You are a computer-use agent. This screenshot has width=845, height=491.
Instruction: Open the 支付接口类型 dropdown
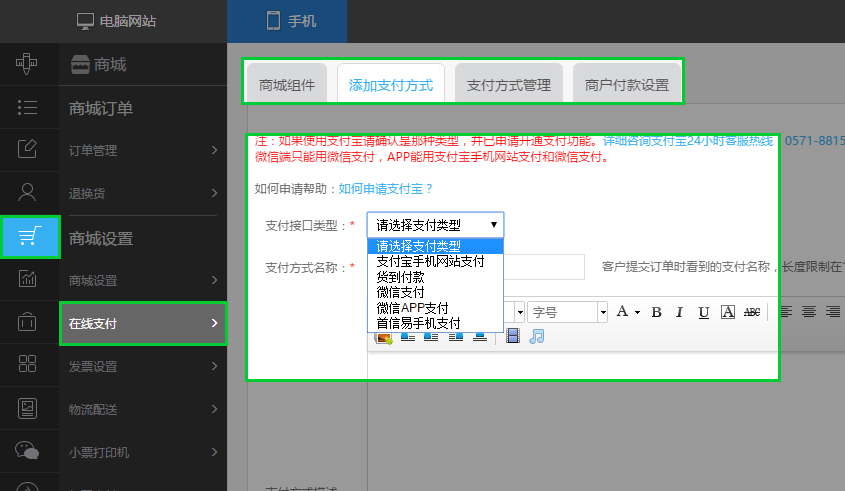coord(435,225)
